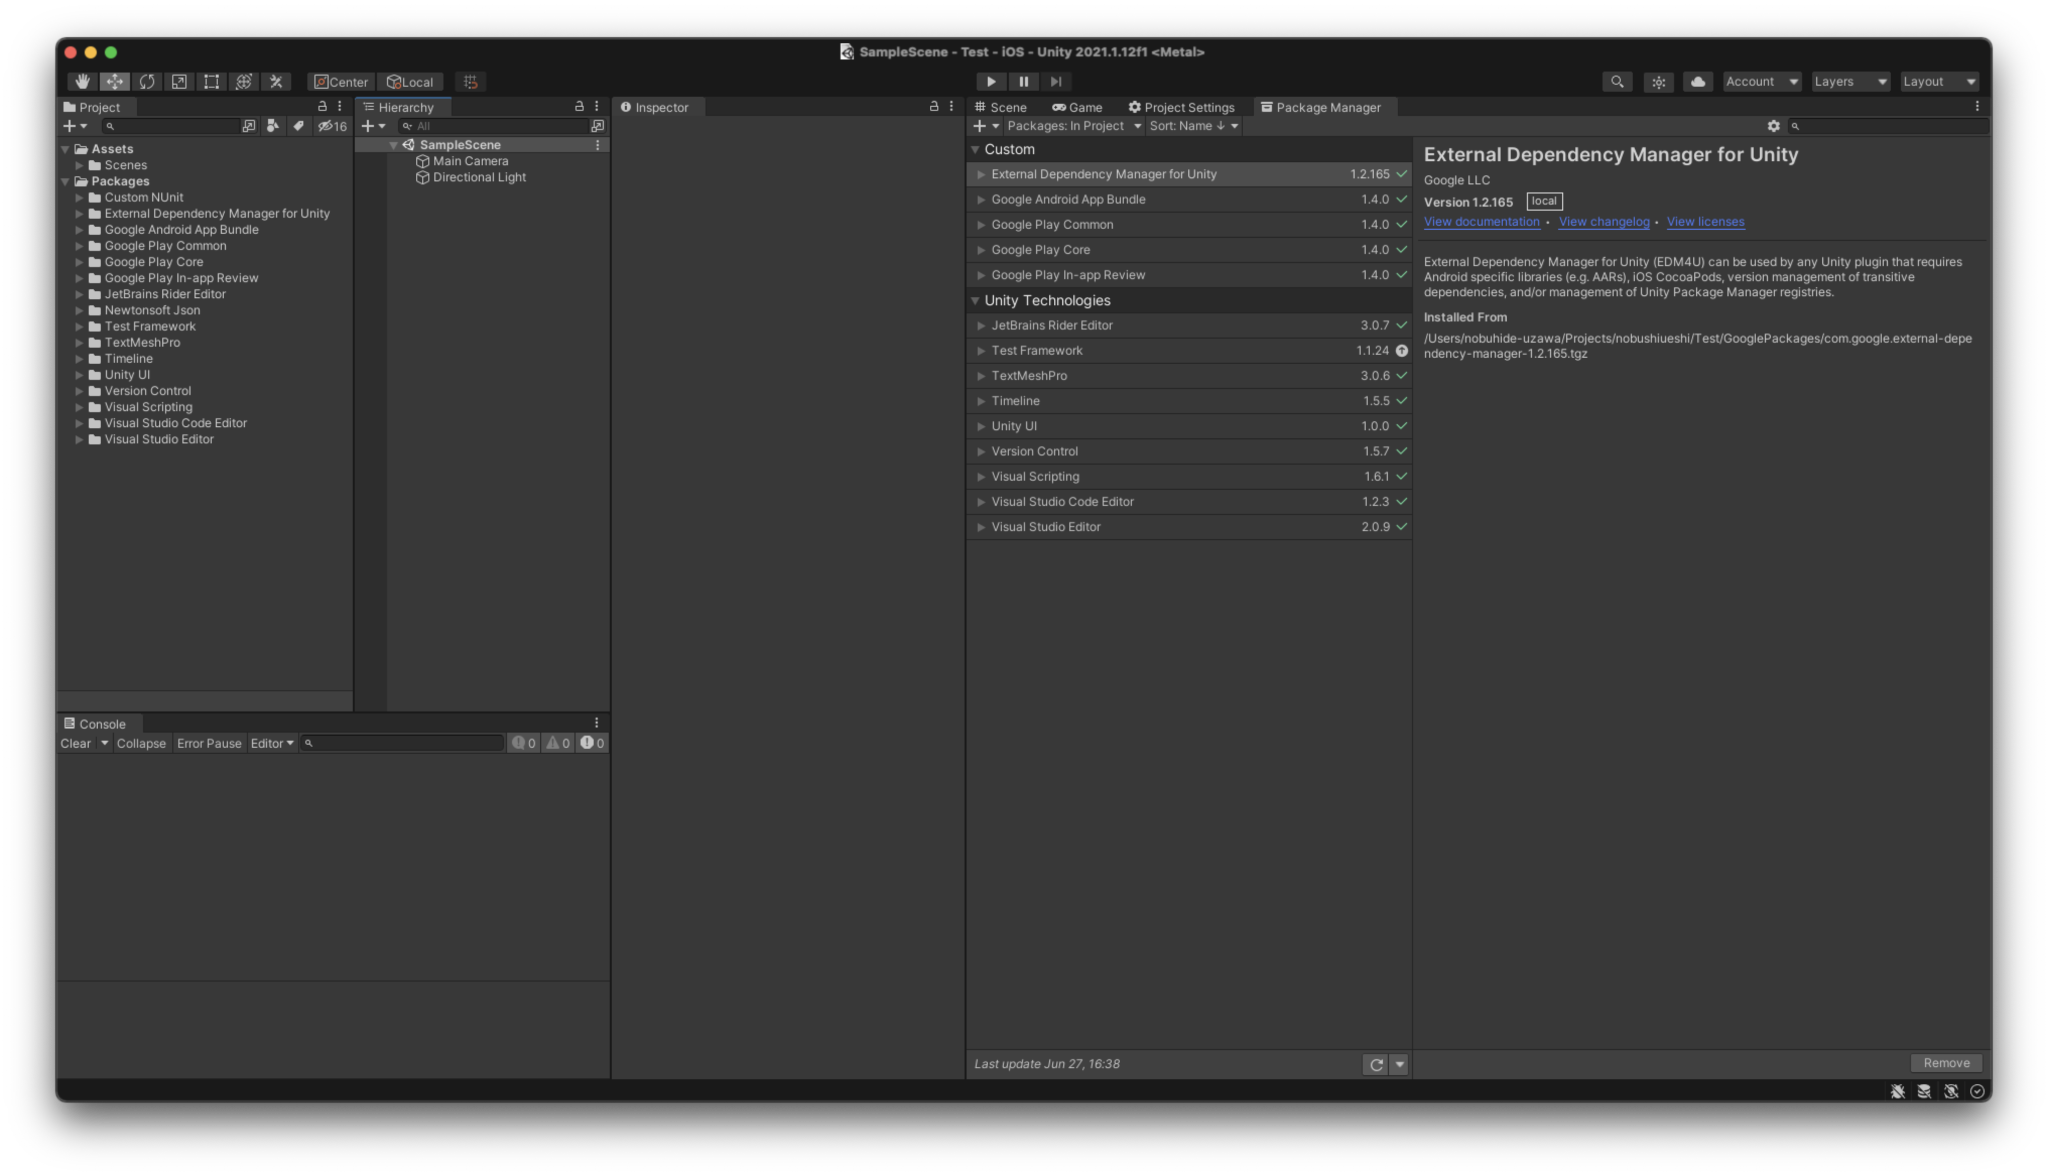Open the View changelog link

coord(1603,222)
